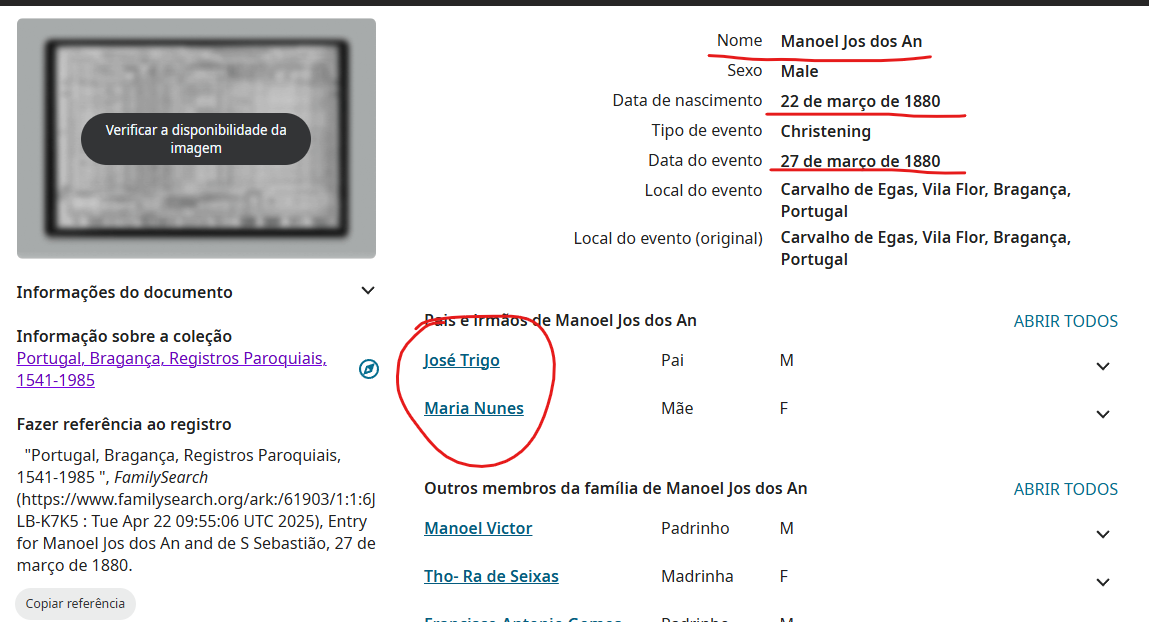
Task: Open the Manoel Victor godfather link
Action: 478,528
